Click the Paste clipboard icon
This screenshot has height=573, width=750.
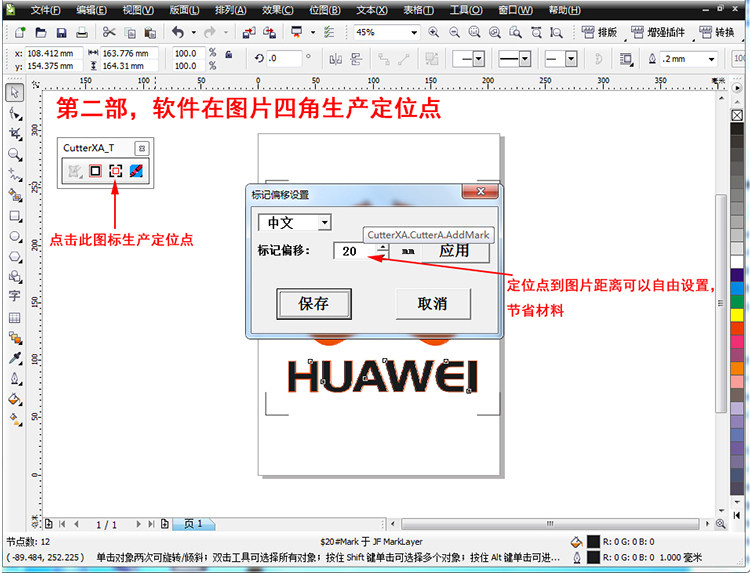150,33
